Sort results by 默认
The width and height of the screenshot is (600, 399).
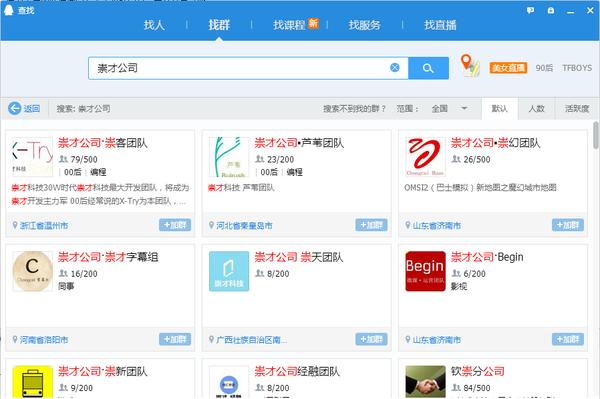point(499,109)
